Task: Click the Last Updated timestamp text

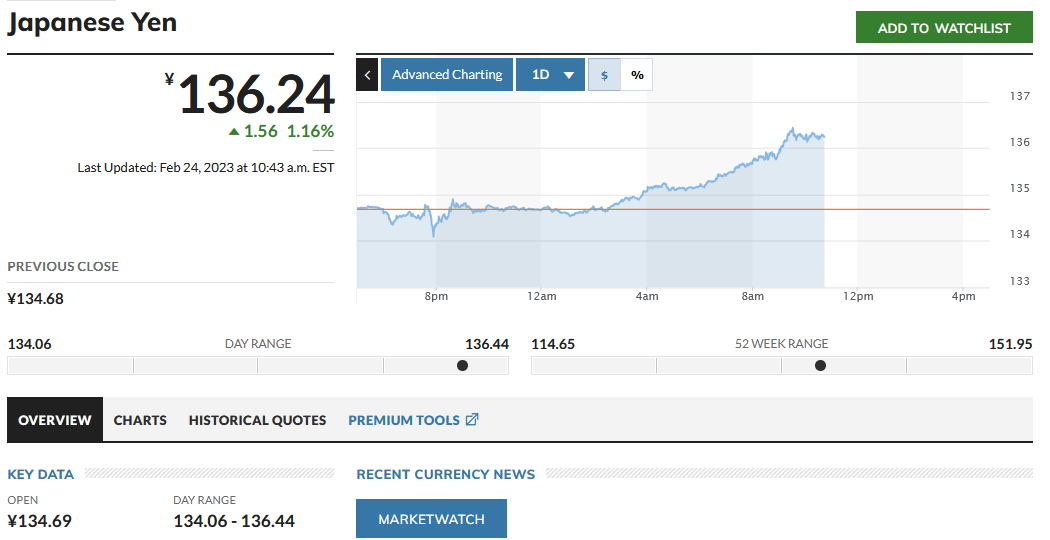Action: click(206, 167)
